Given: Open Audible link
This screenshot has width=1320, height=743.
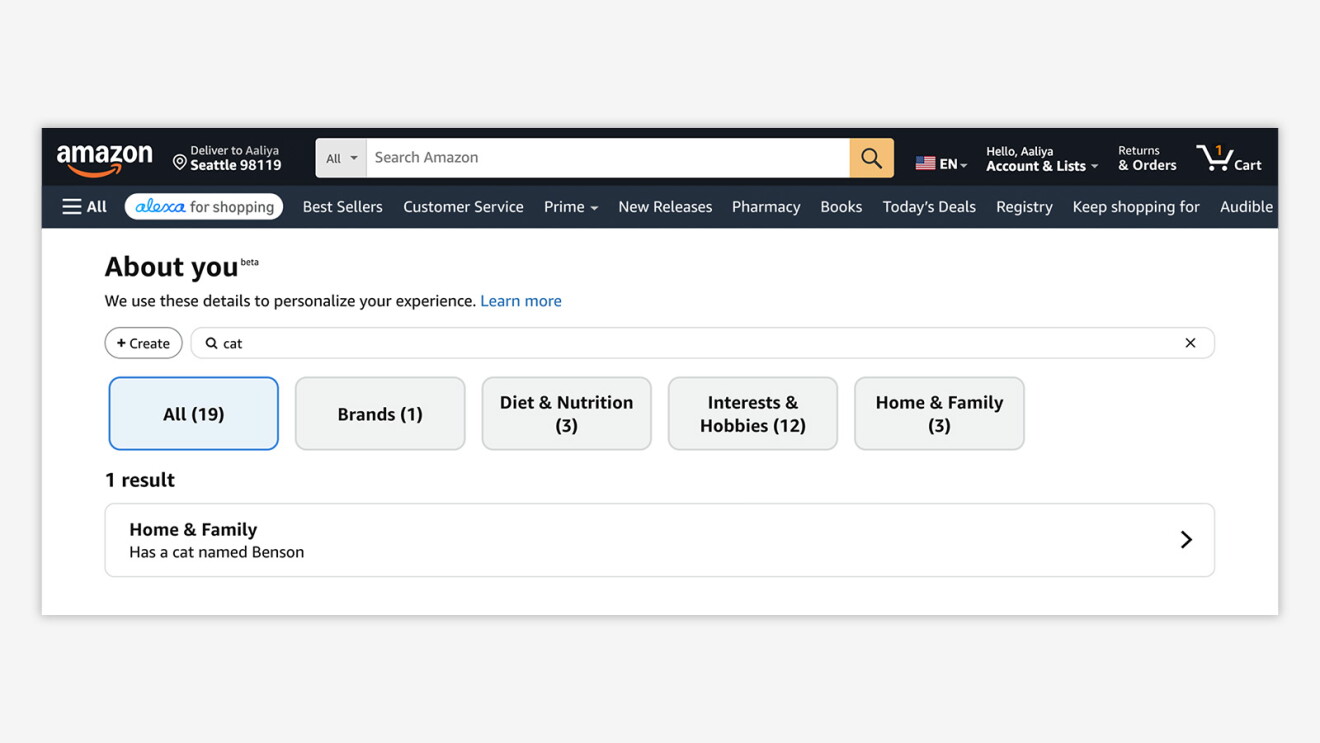Looking at the screenshot, I should tap(1246, 207).
